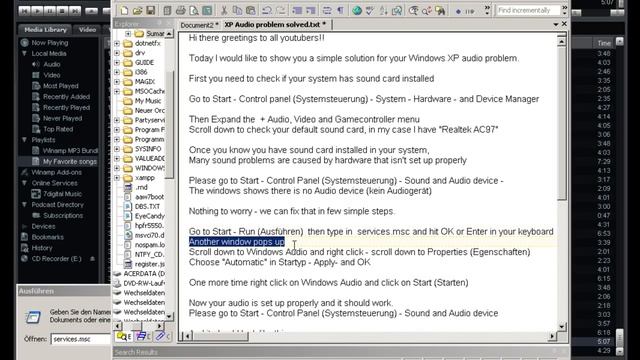Select Recently Added in Winamp library
Screen dimensions: 640x360
[x=66, y=97]
